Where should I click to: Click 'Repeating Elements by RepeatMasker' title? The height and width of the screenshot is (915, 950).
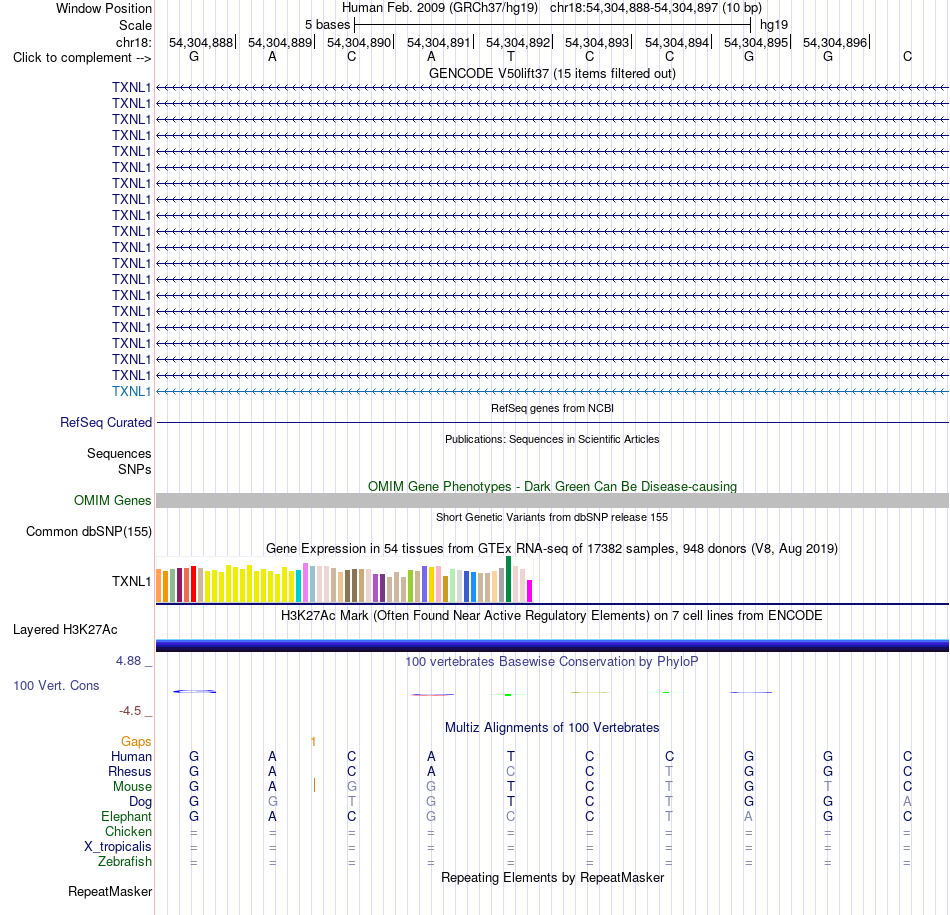coord(552,878)
